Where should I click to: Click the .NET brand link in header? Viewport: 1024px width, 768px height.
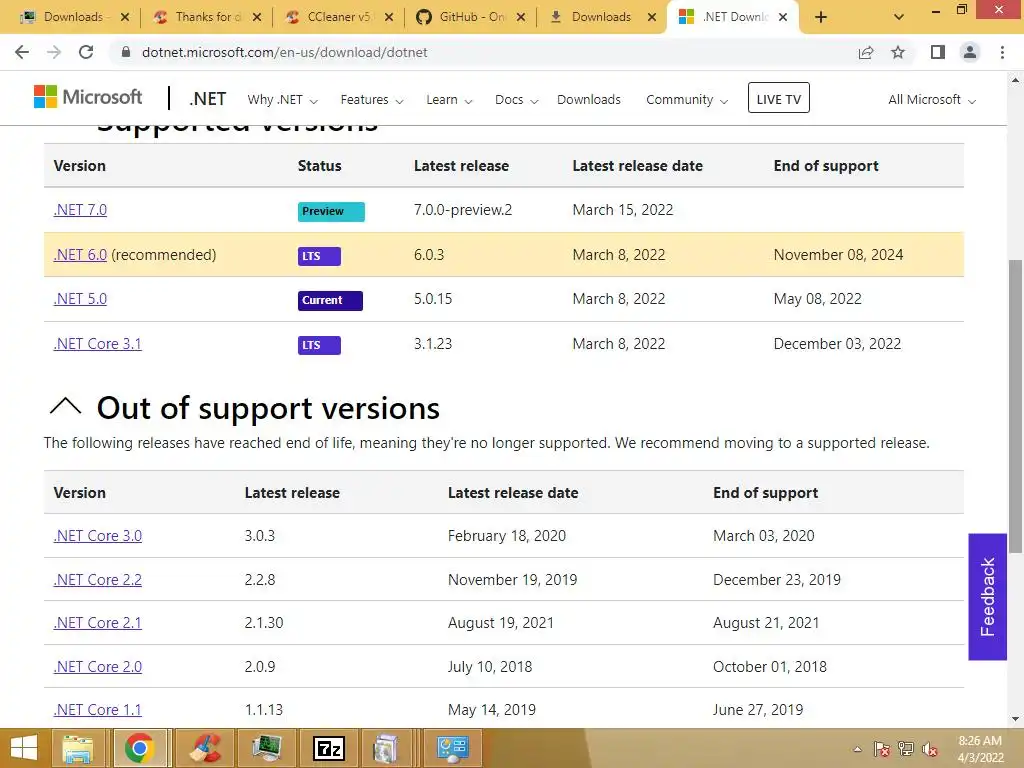(x=208, y=99)
